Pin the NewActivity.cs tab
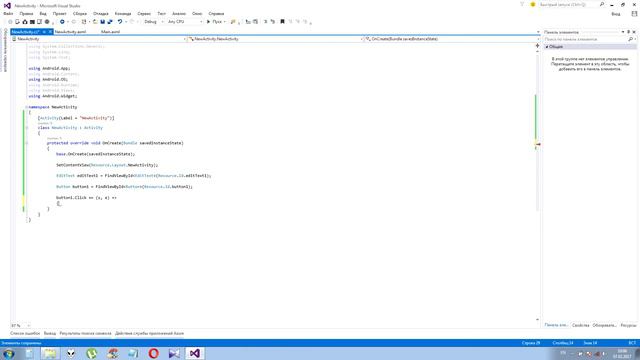The height and width of the screenshot is (360, 640). tap(44, 32)
